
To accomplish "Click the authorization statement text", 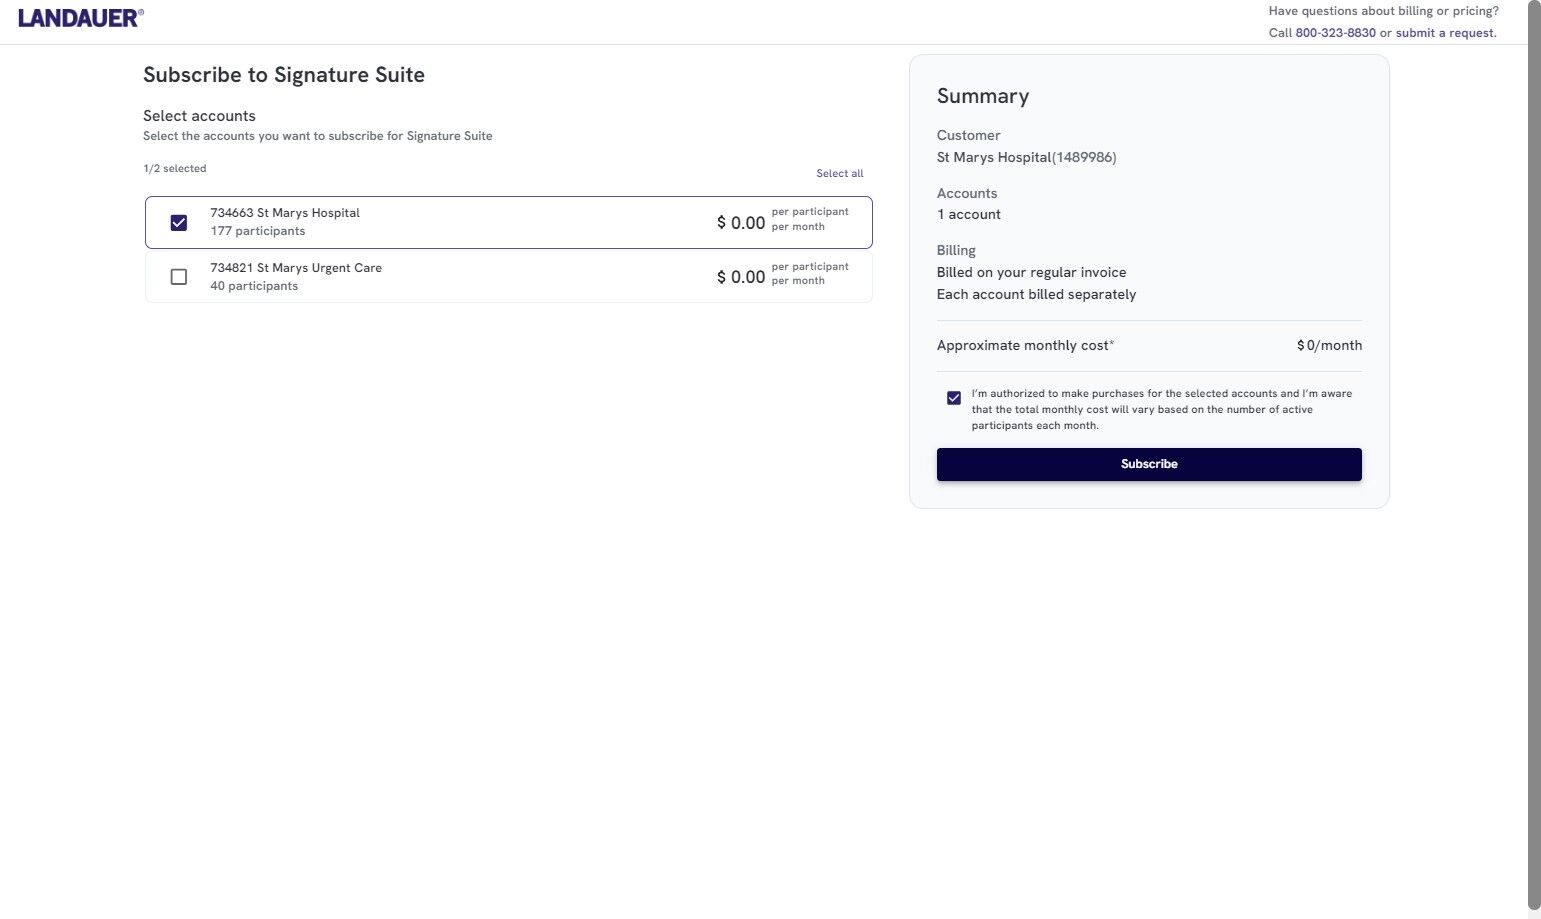I will coord(1161,409).
